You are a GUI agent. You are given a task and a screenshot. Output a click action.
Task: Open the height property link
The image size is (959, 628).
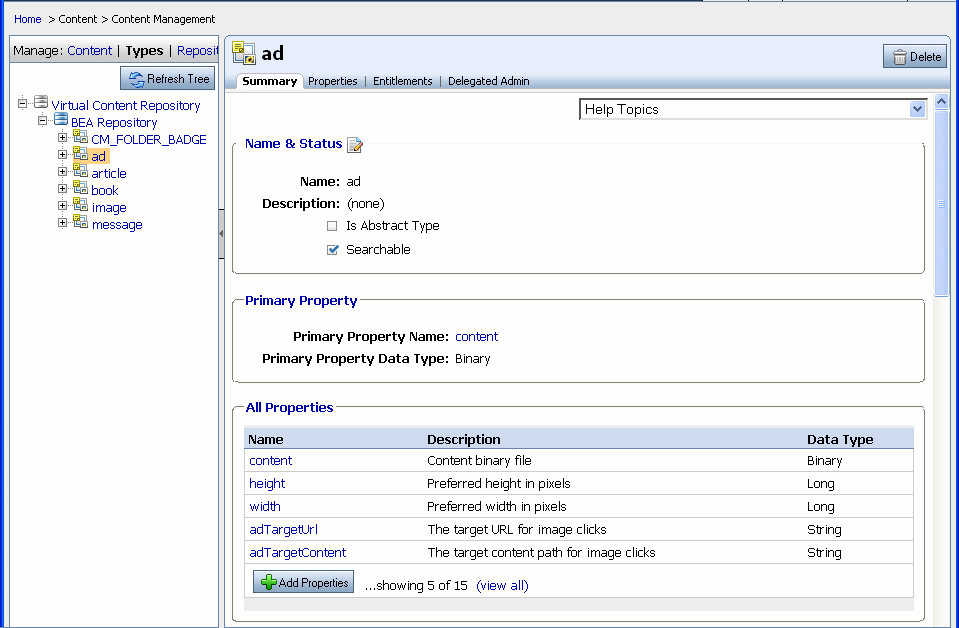click(x=267, y=484)
